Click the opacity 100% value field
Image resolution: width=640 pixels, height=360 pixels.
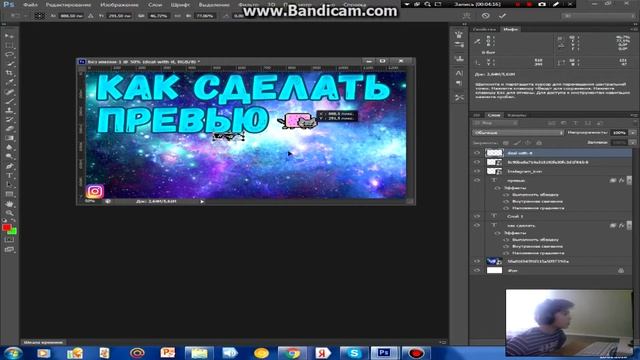(619, 133)
